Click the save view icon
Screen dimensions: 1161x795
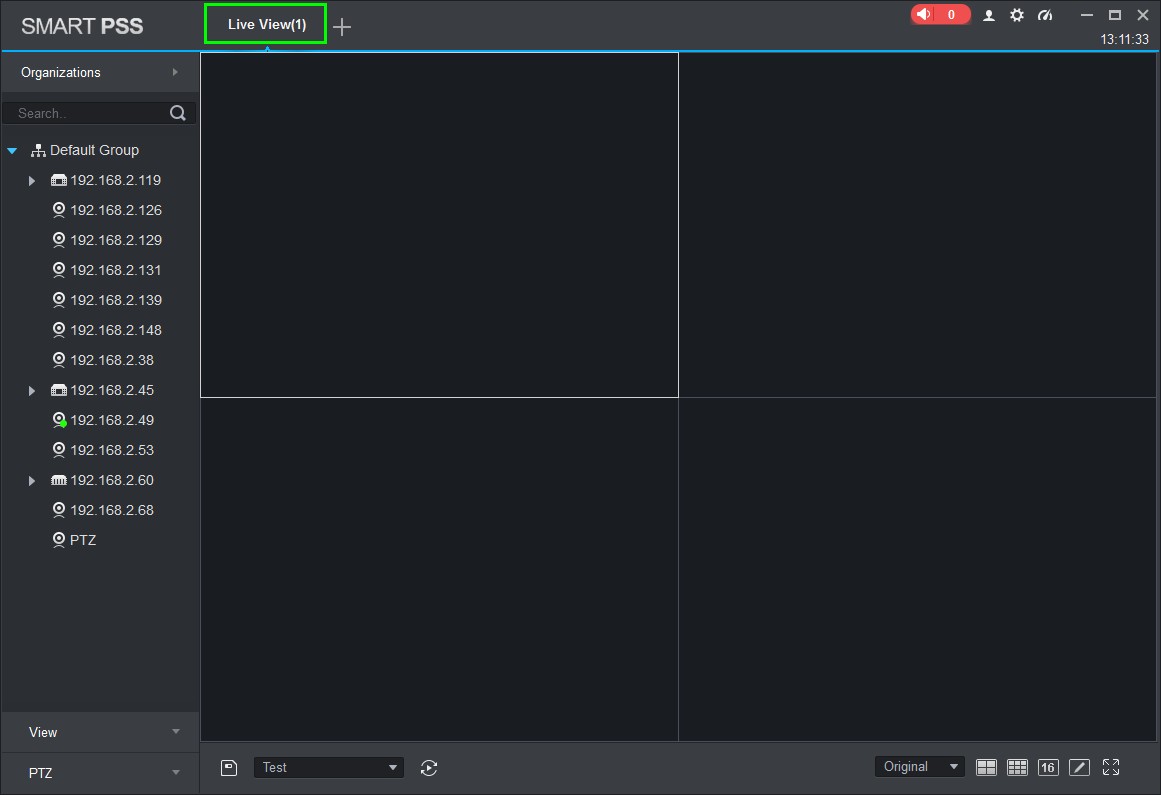229,768
